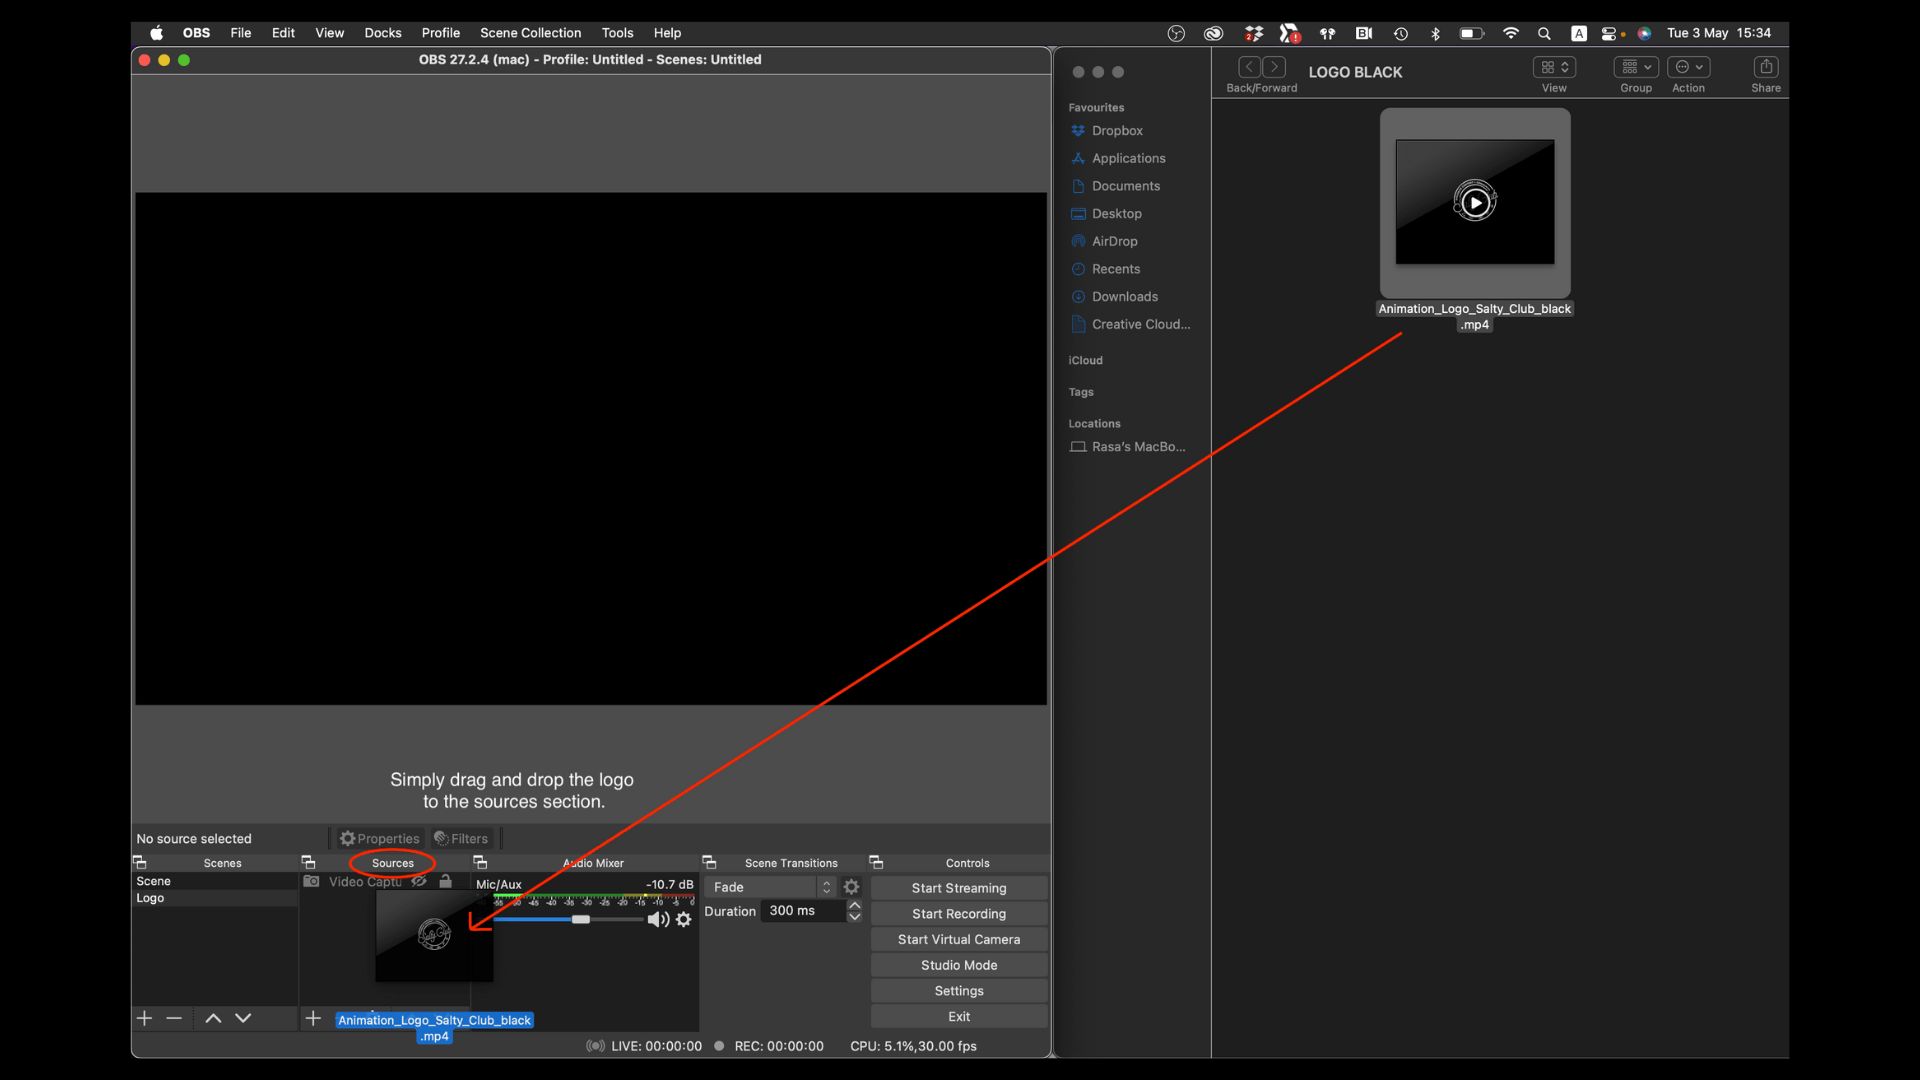Open the source Properties button

(379, 839)
